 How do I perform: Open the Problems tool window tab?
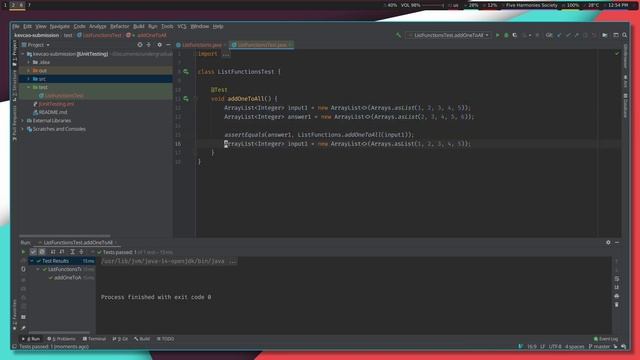tap(61, 339)
